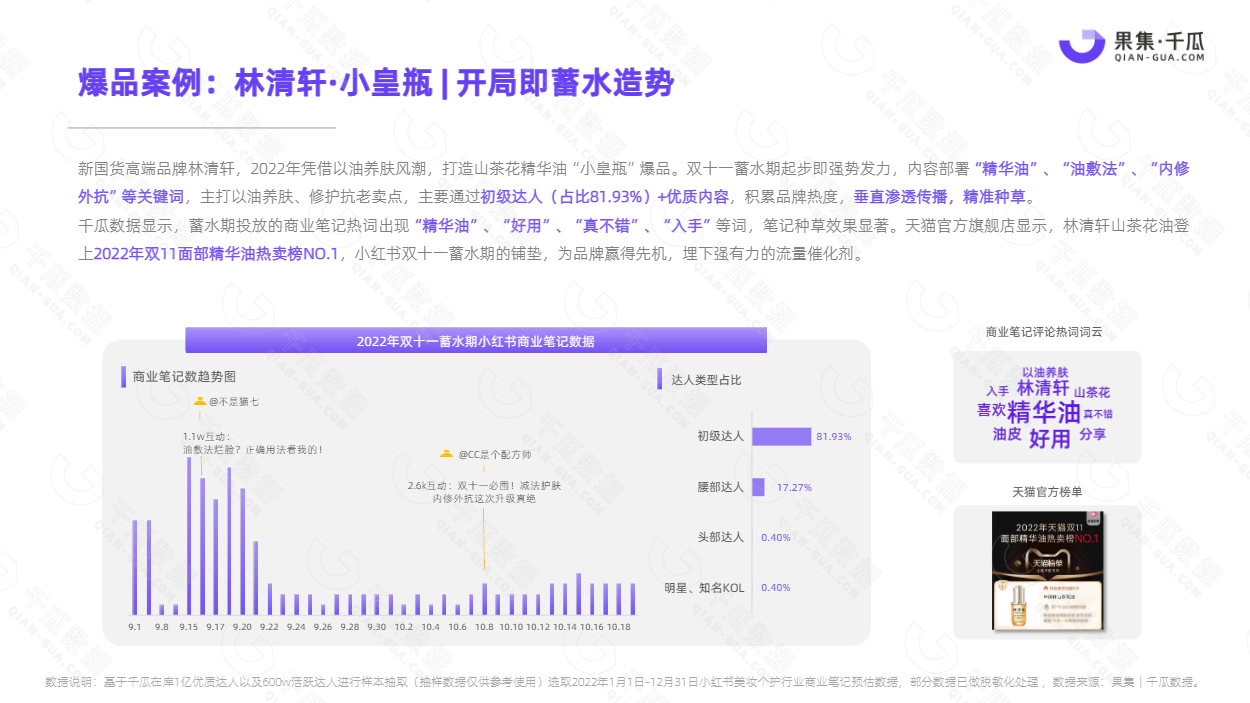Click the 9.28 date label on the x-axis

pos(350,627)
